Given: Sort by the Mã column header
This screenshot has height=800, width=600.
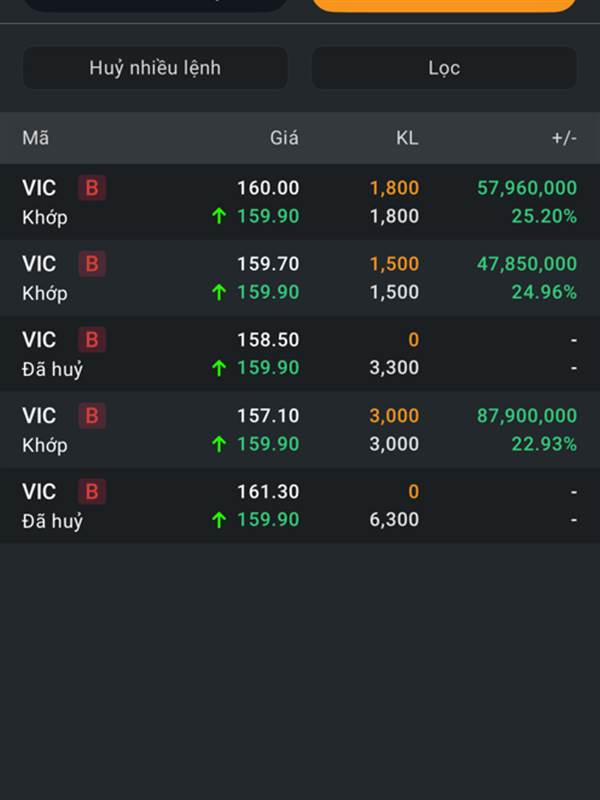Looking at the screenshot, I should [35, 138].
